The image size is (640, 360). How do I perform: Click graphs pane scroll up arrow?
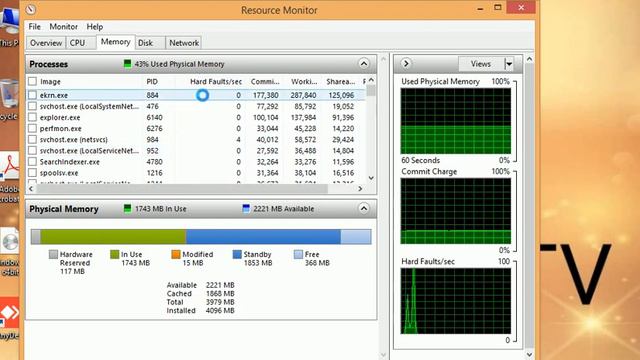point(529,59)
